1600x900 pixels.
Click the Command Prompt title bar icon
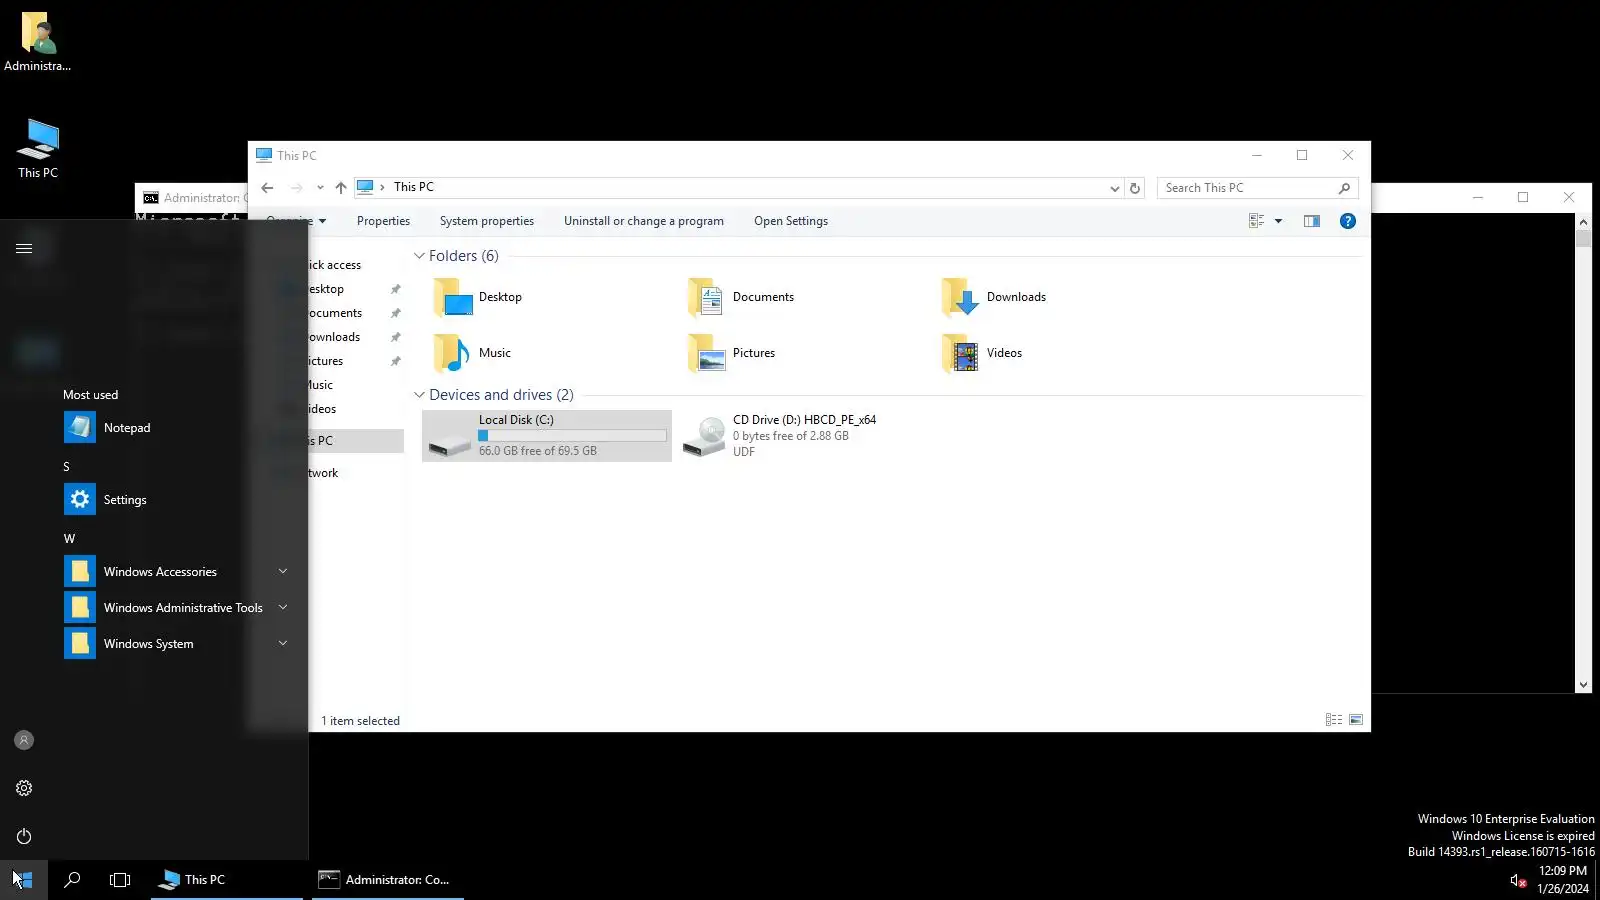pos(151,198)
